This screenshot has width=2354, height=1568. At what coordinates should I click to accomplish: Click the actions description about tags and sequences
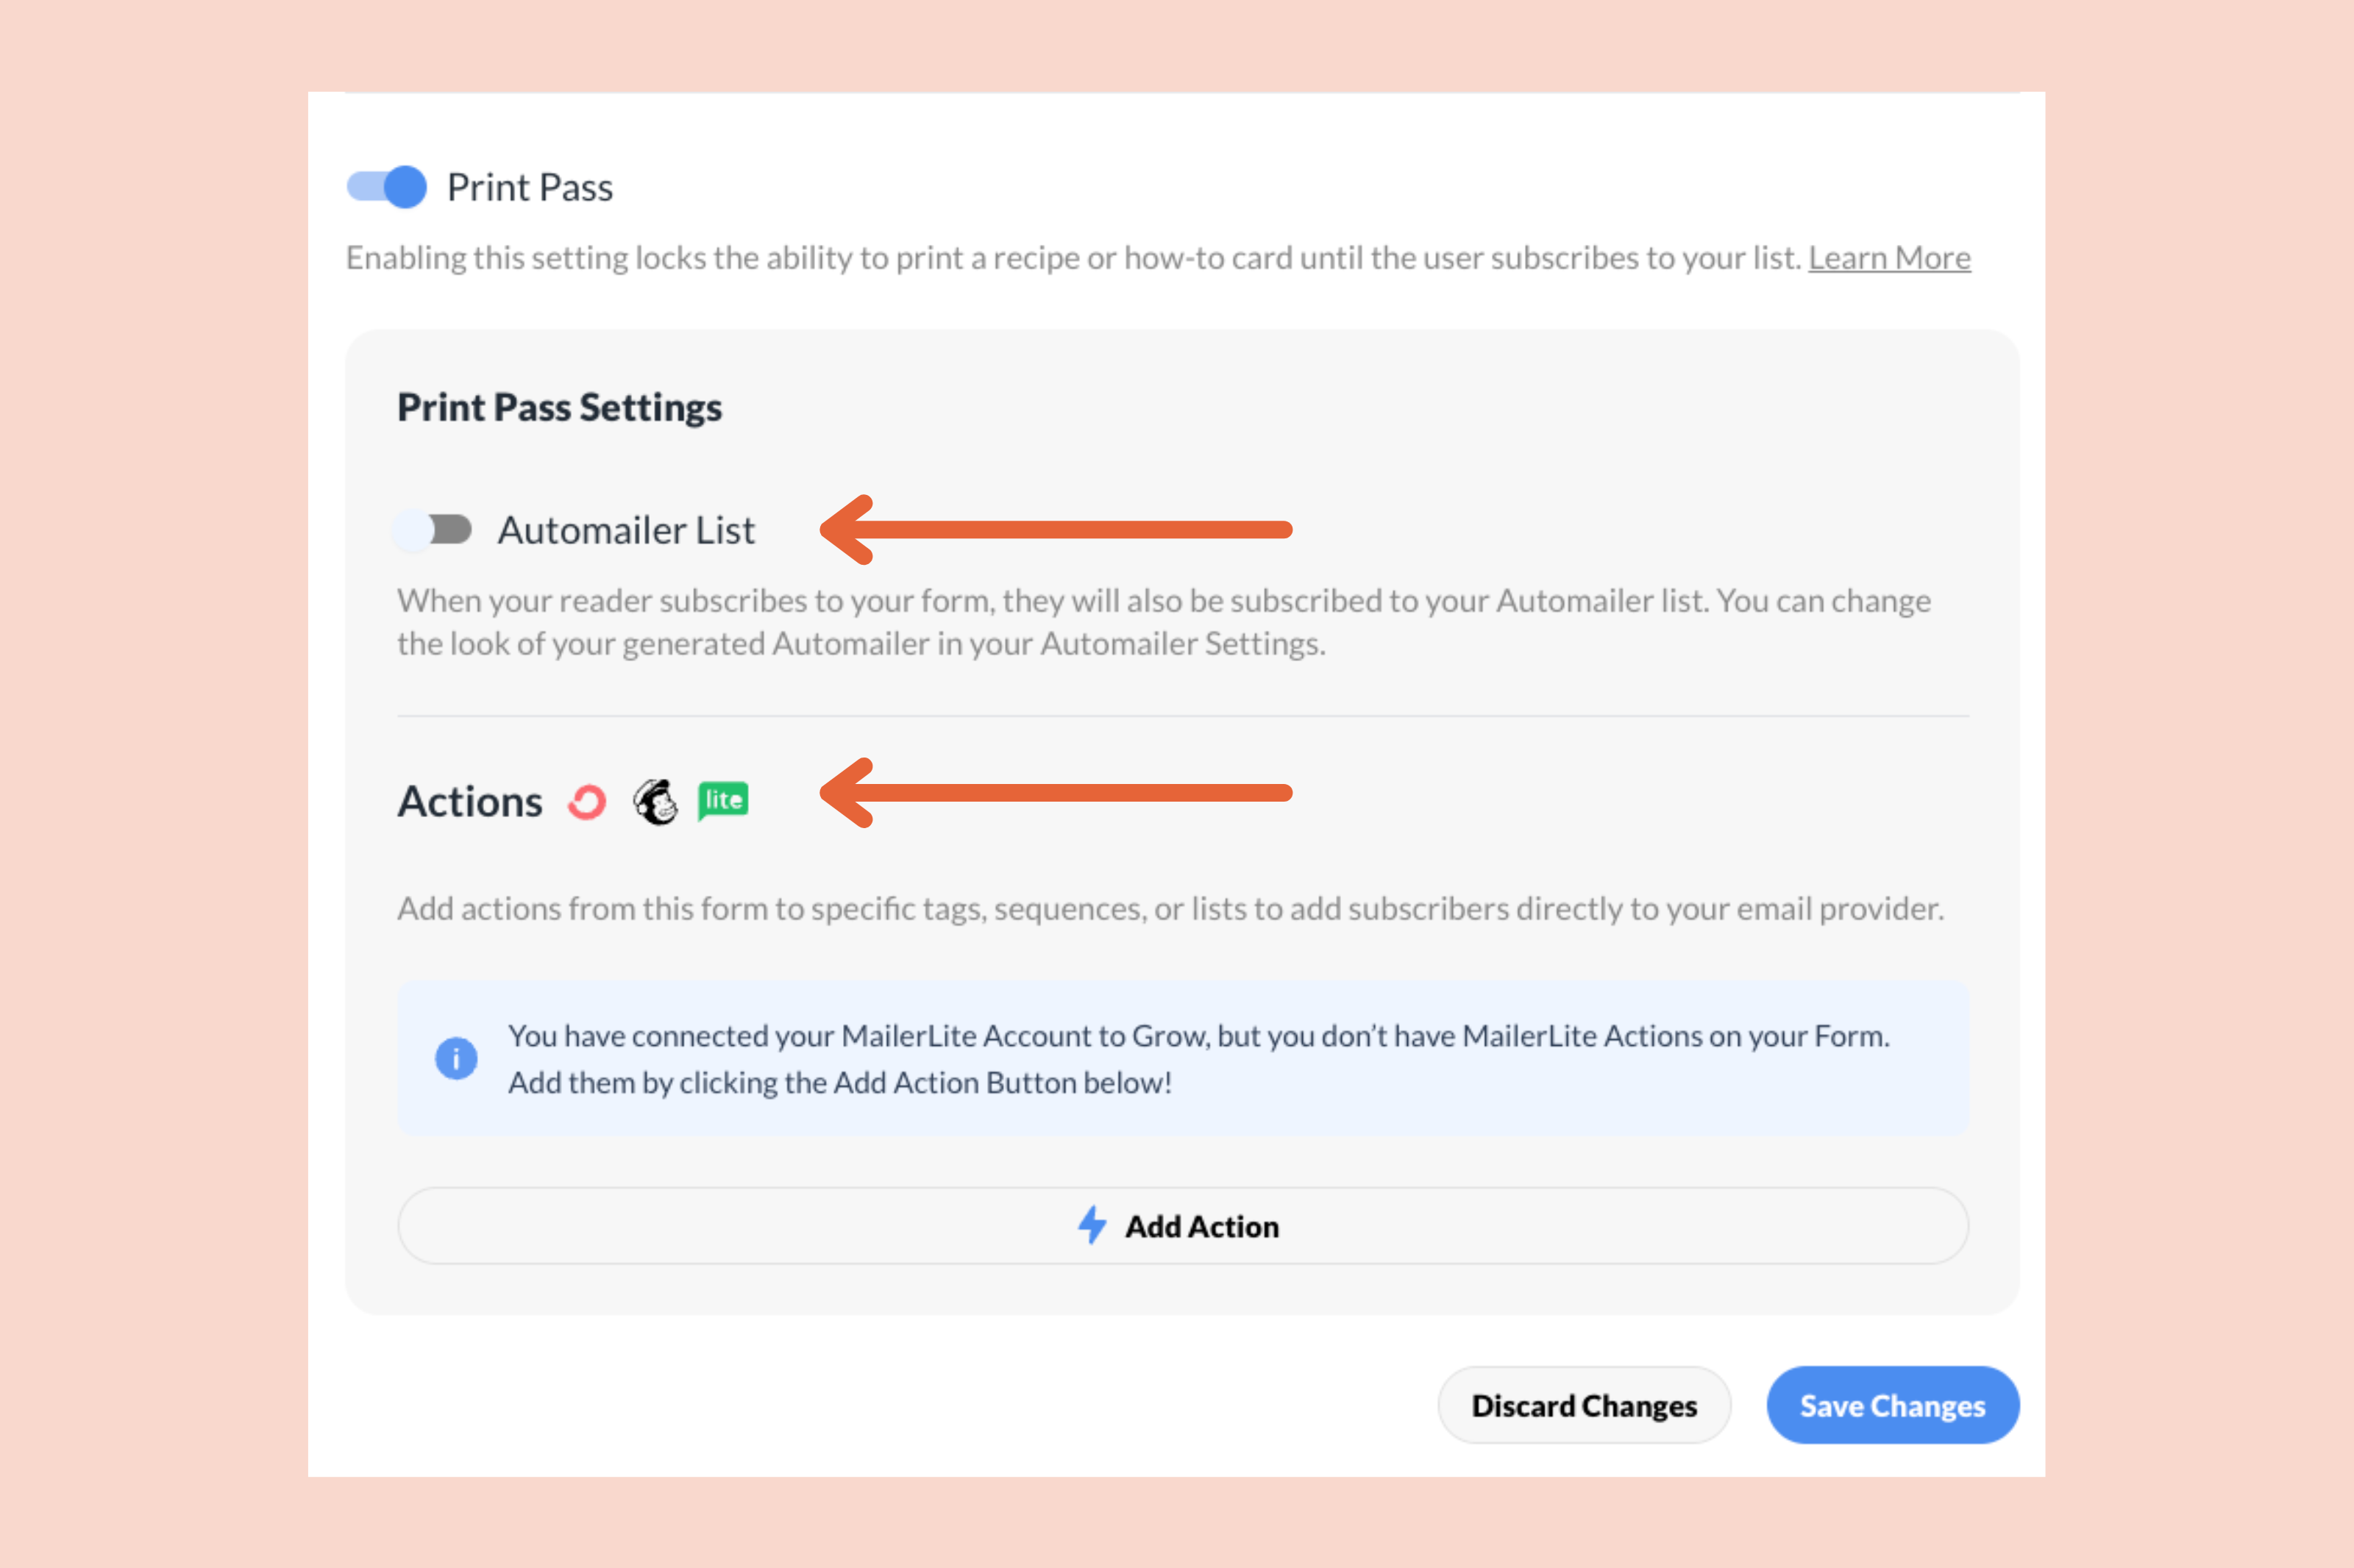[x=1170, y=908]
